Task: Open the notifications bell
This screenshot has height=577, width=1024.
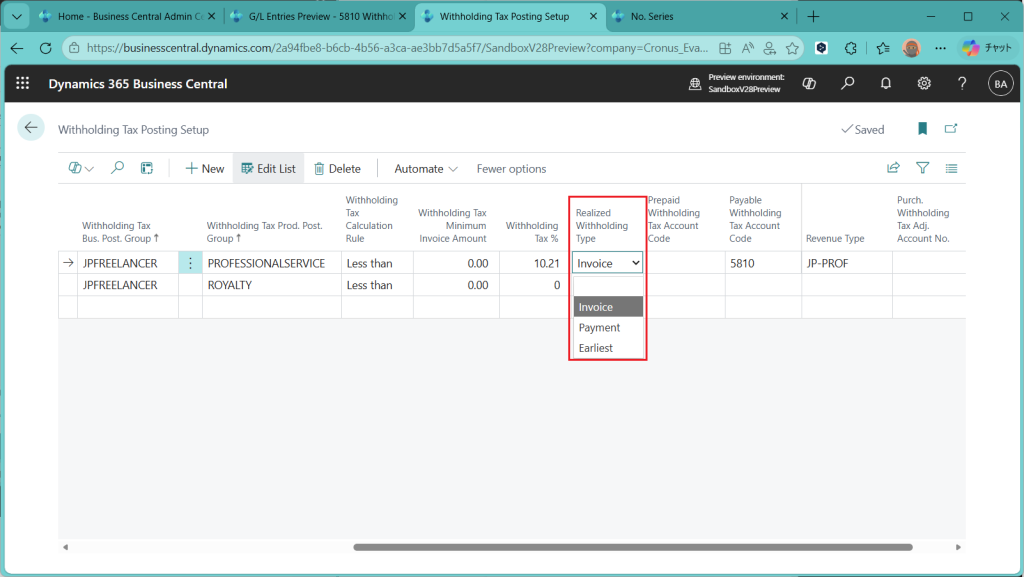Action: tap(886, 84)
